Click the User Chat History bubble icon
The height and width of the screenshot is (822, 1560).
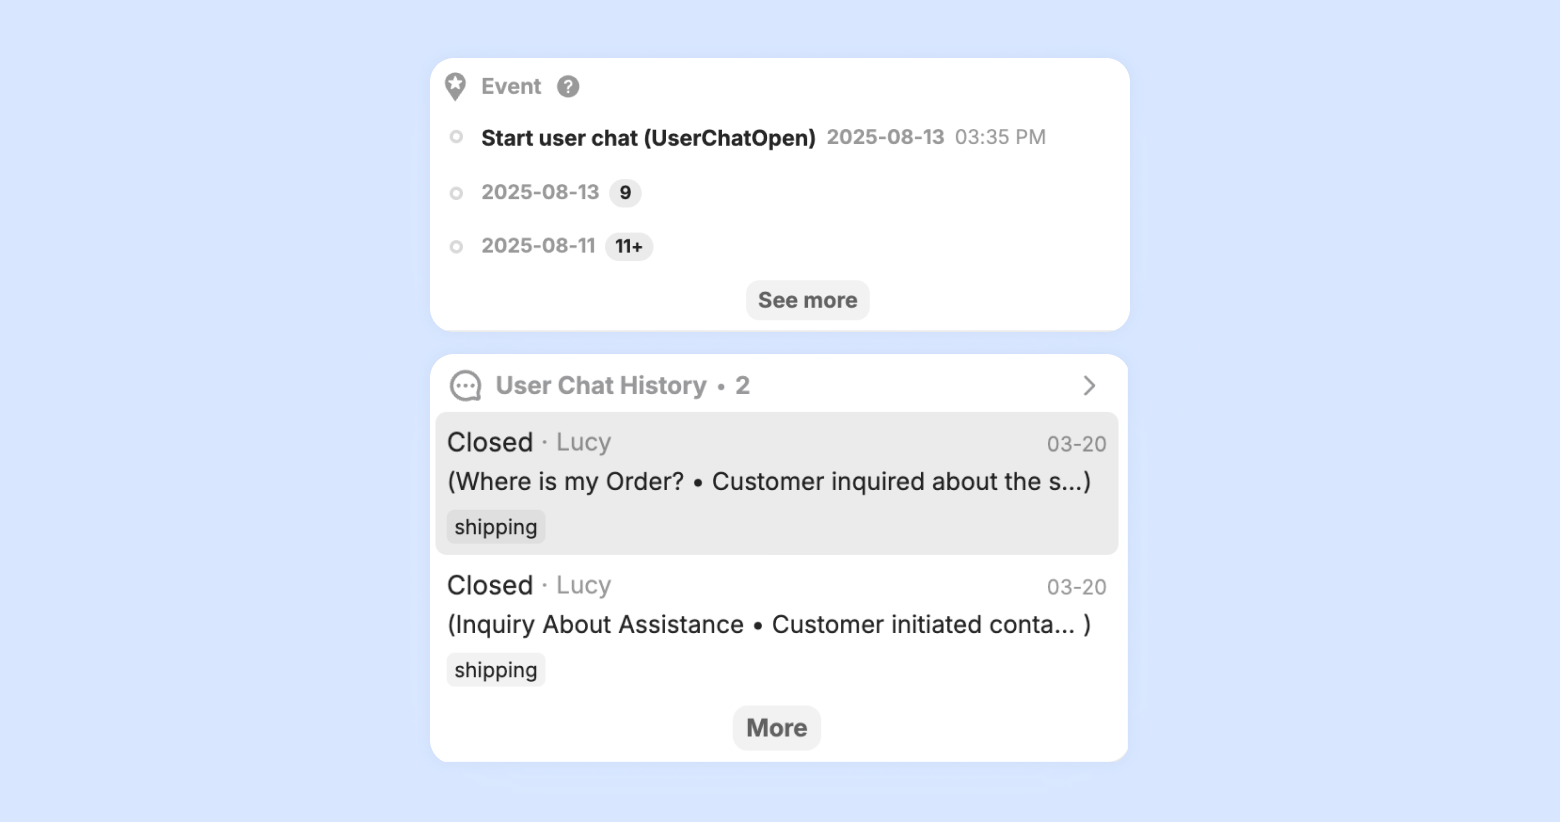465,386
